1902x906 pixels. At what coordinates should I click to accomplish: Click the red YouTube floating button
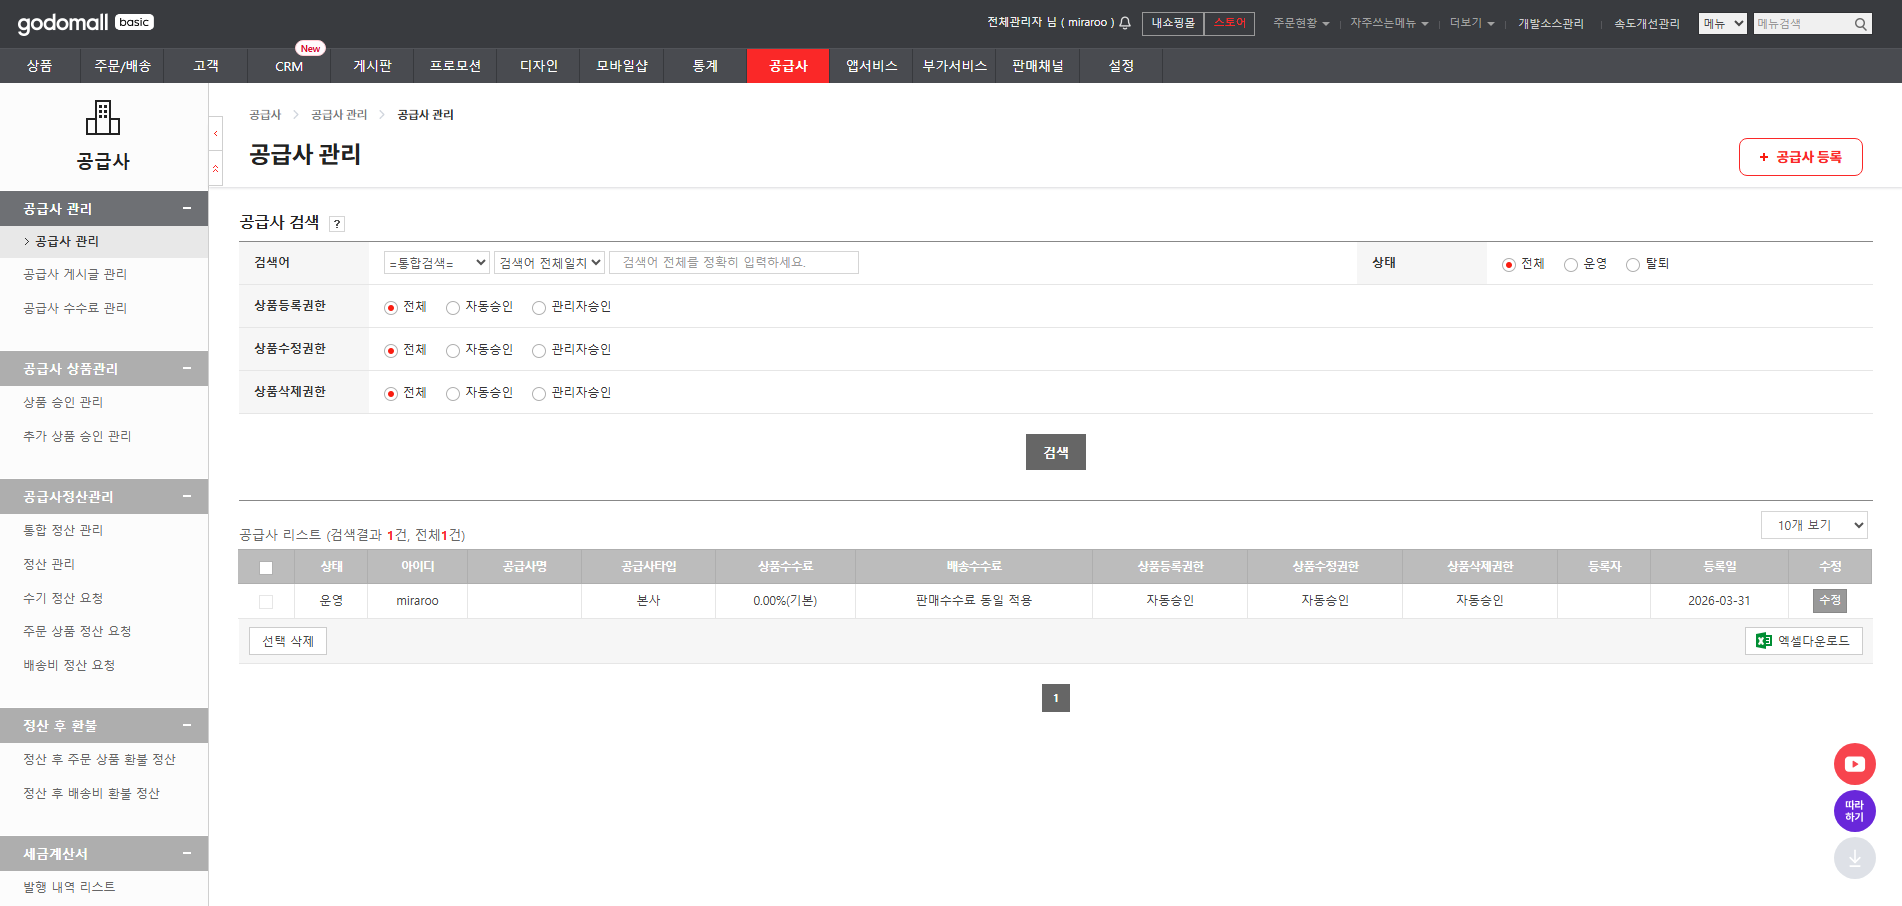tap(1854, 764)
